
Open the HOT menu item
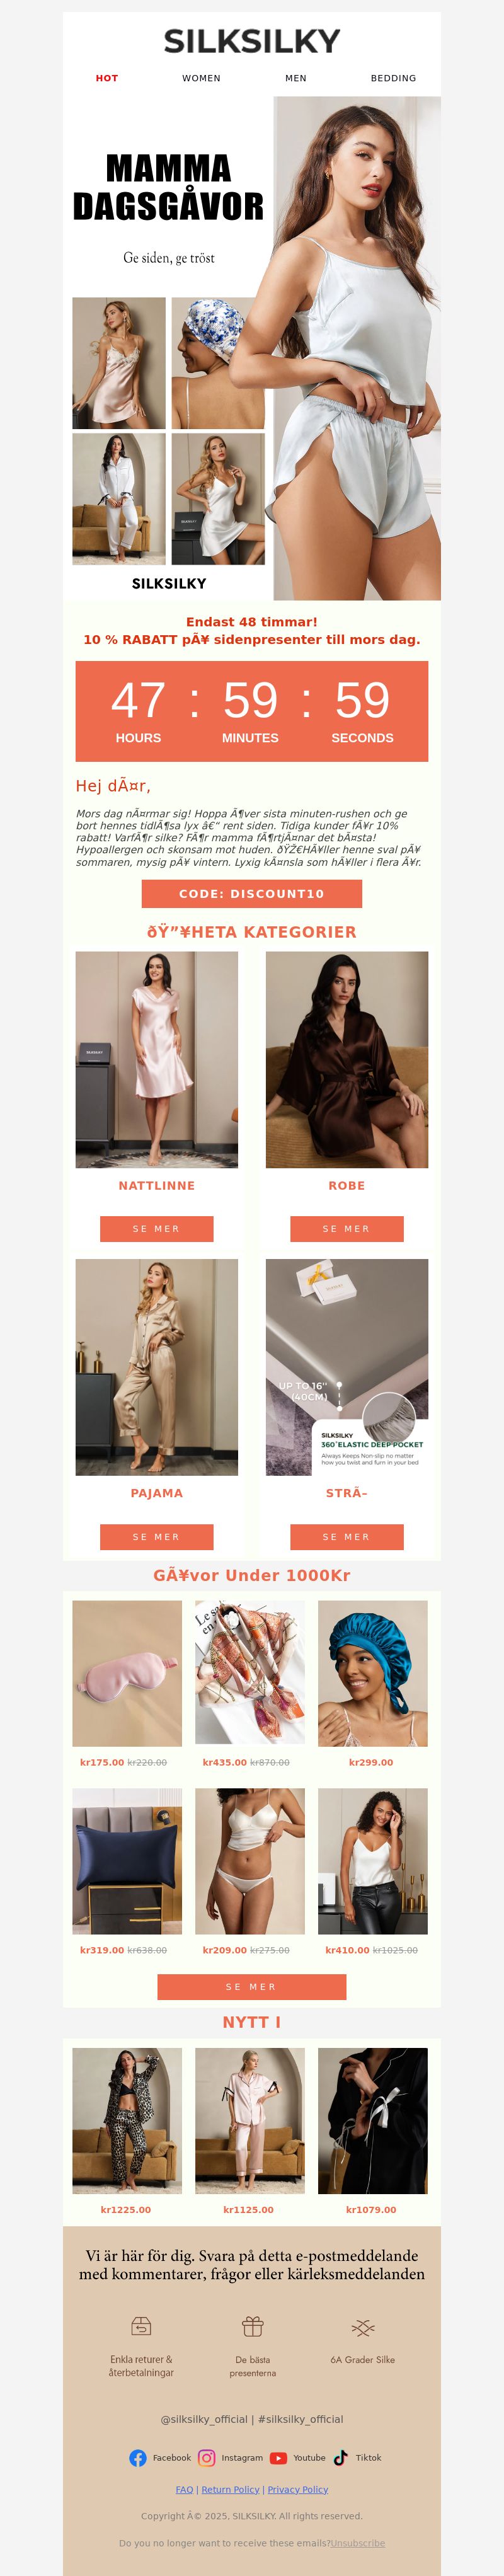pos(107,78)
